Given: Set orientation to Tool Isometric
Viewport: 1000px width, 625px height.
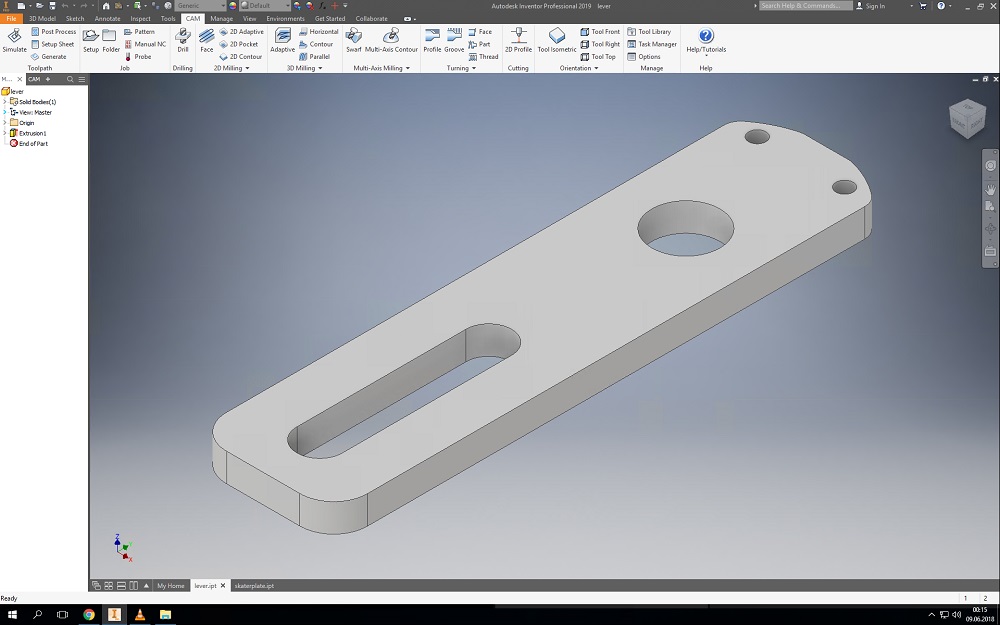Looking at the screenshot, I should 557,40.
